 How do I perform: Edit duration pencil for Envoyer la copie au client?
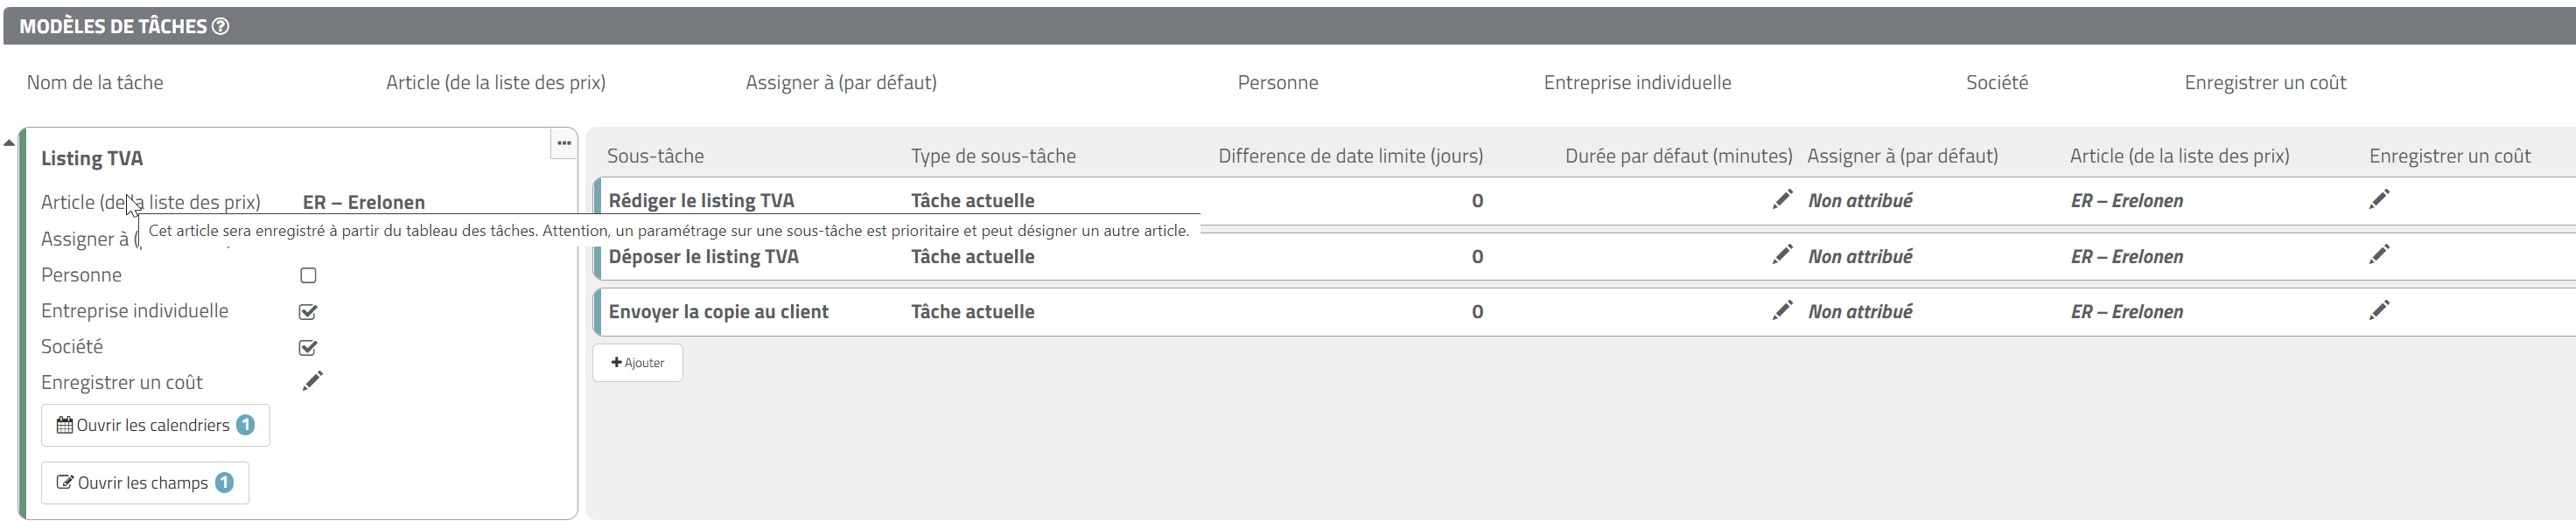pos(1782,311)
